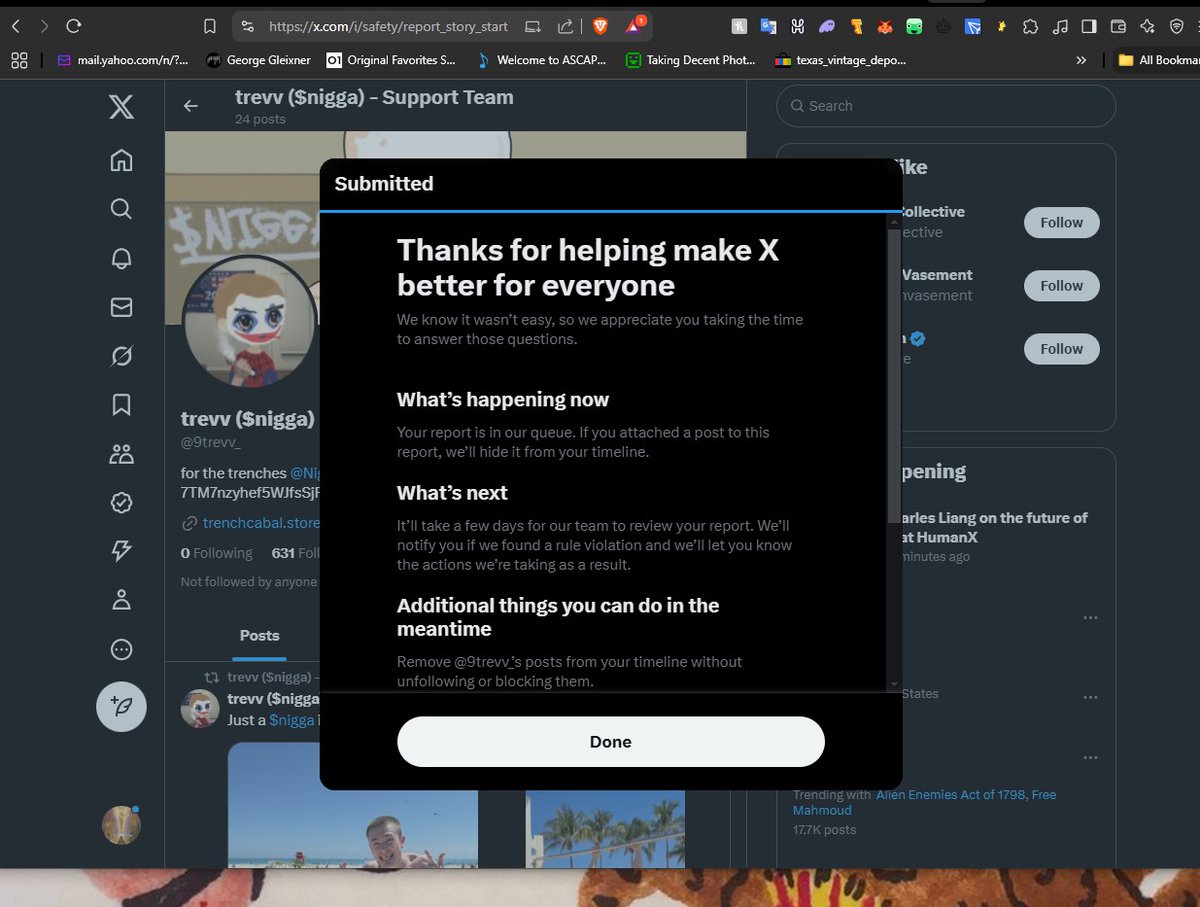Open Communities people icon in sidebar
Screen dimensions: 1200x907
pyautogui.click(x=121, y=454)
